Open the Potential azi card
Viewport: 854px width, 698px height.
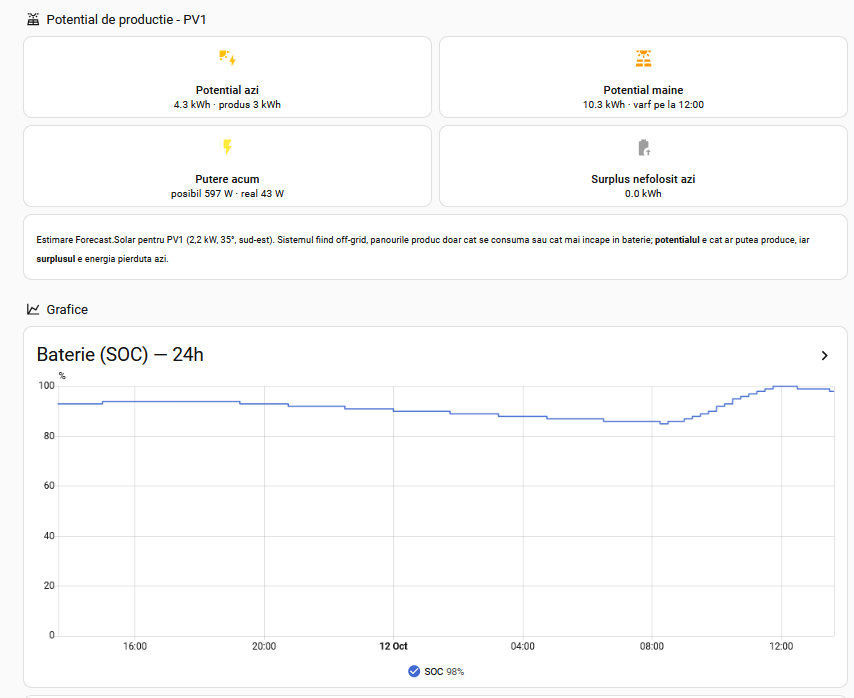(x=227, y=77)
